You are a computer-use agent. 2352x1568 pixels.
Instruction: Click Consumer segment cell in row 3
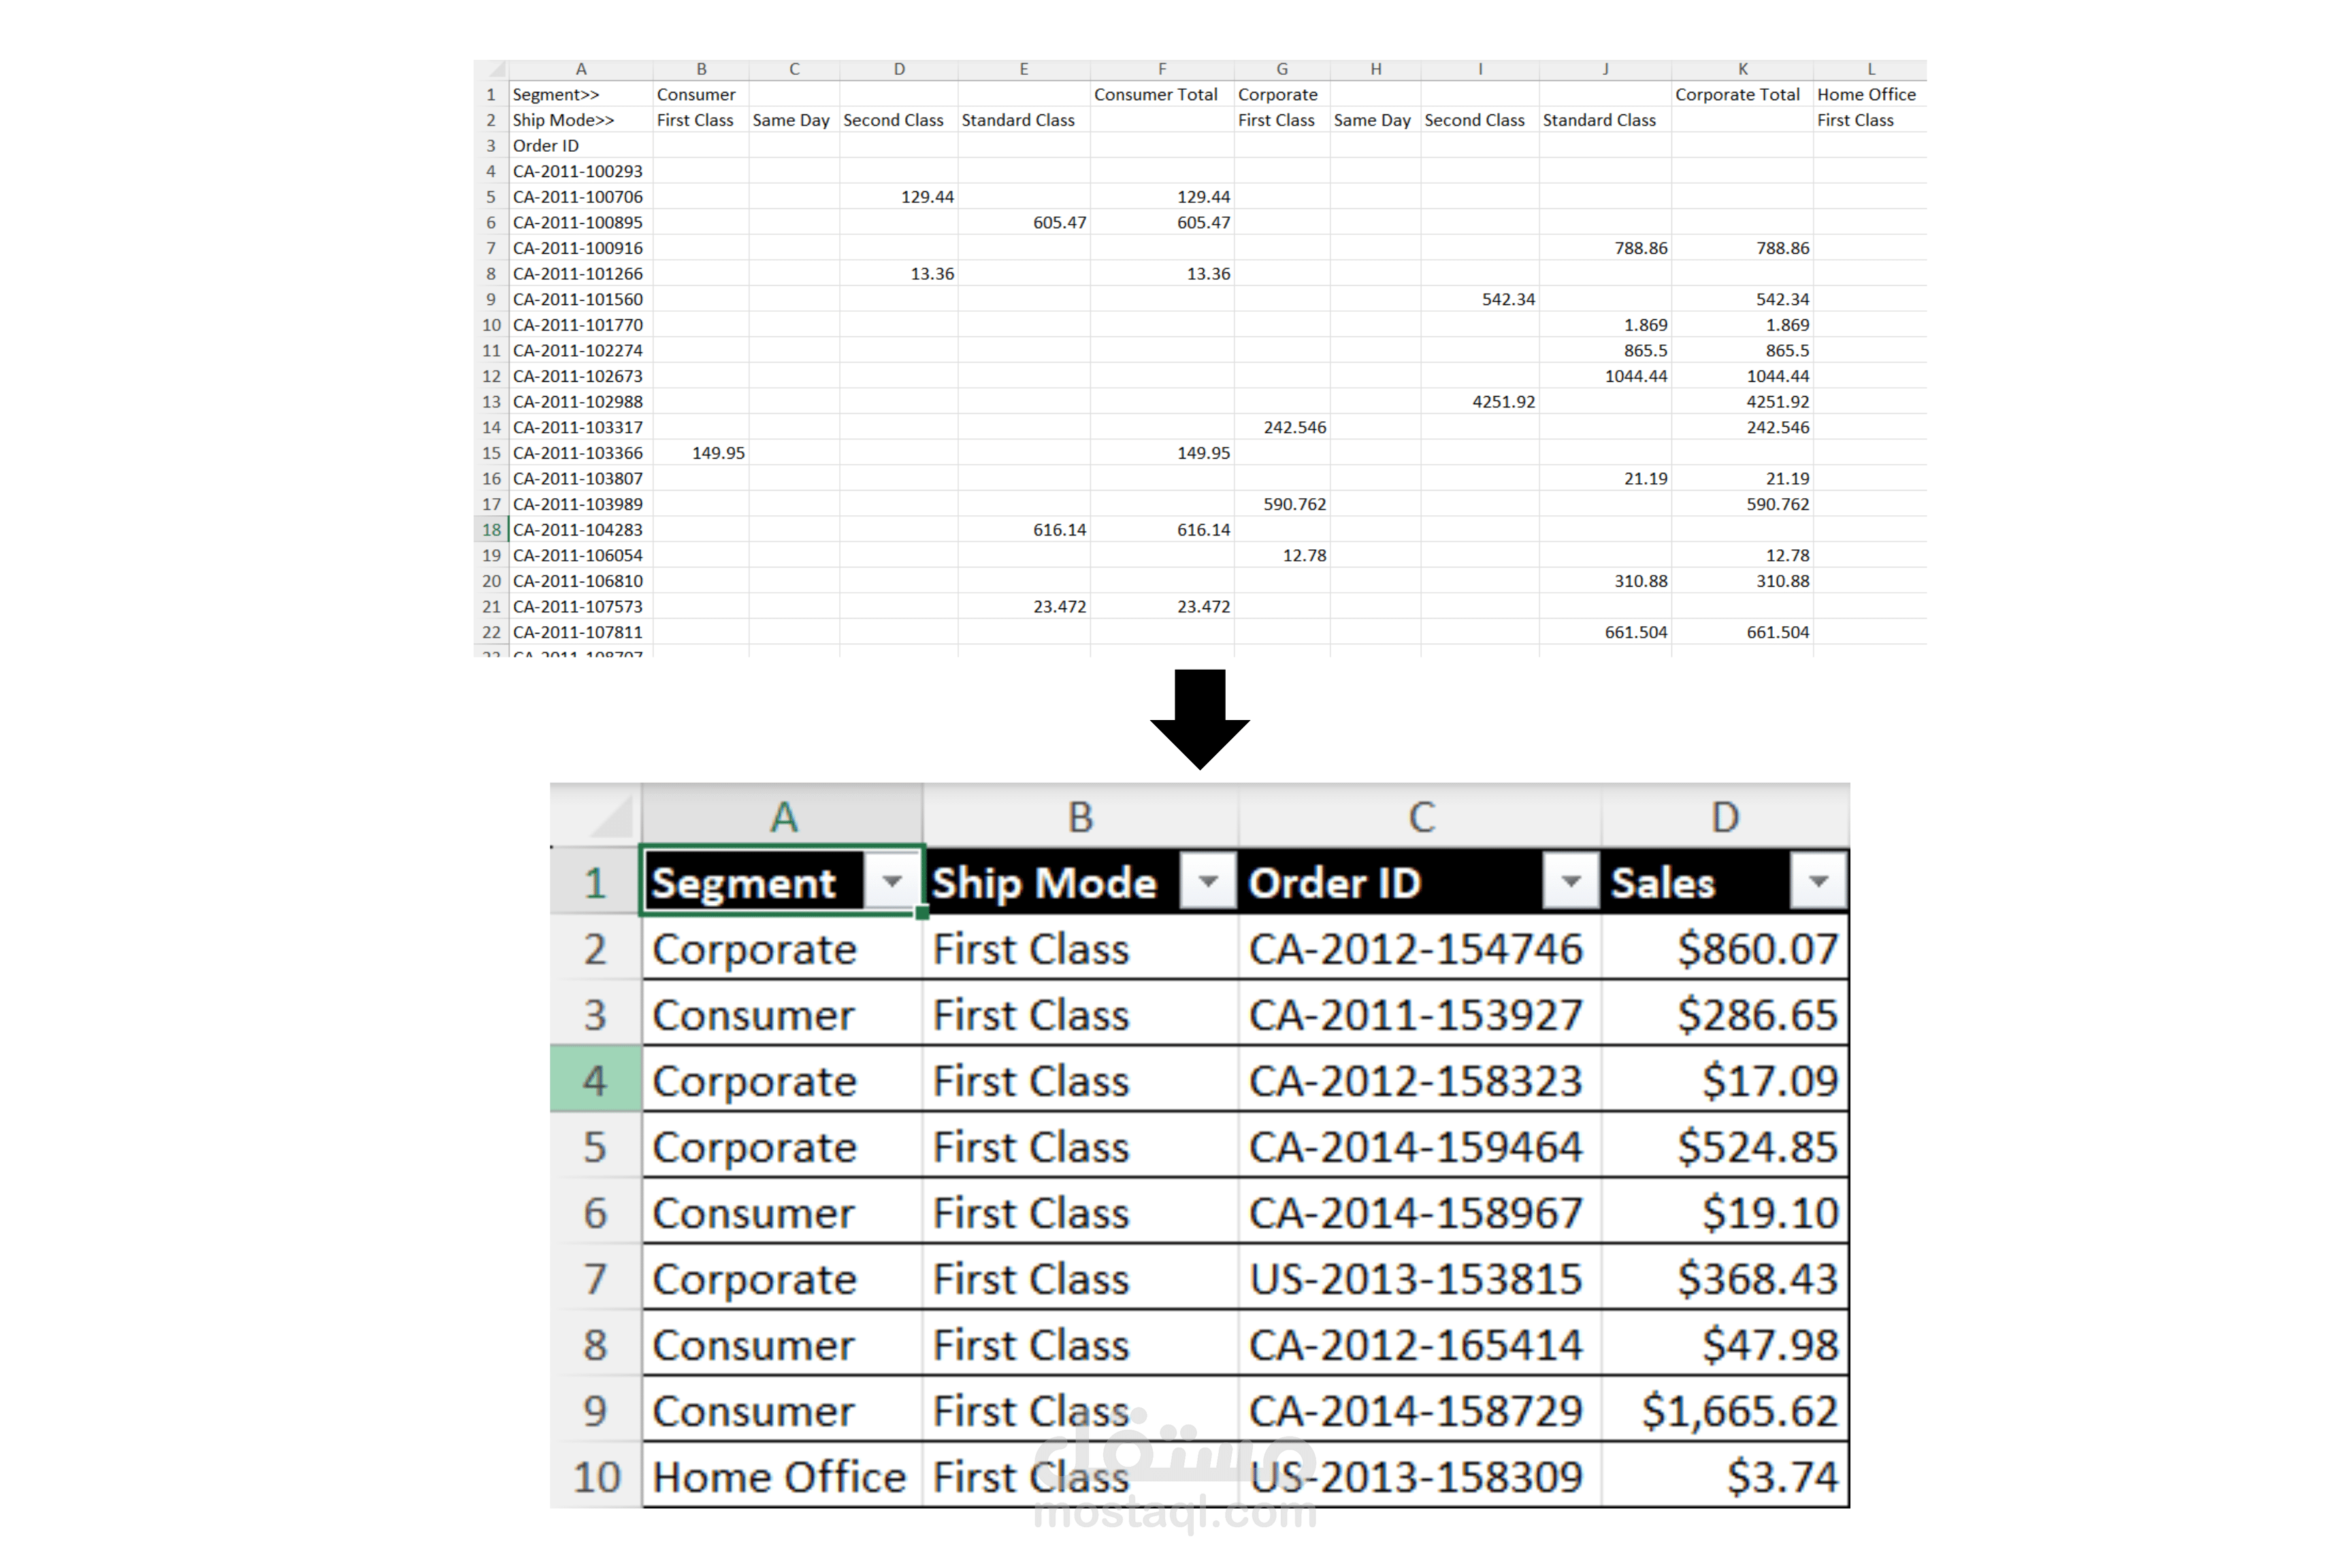click(782, 1014)
